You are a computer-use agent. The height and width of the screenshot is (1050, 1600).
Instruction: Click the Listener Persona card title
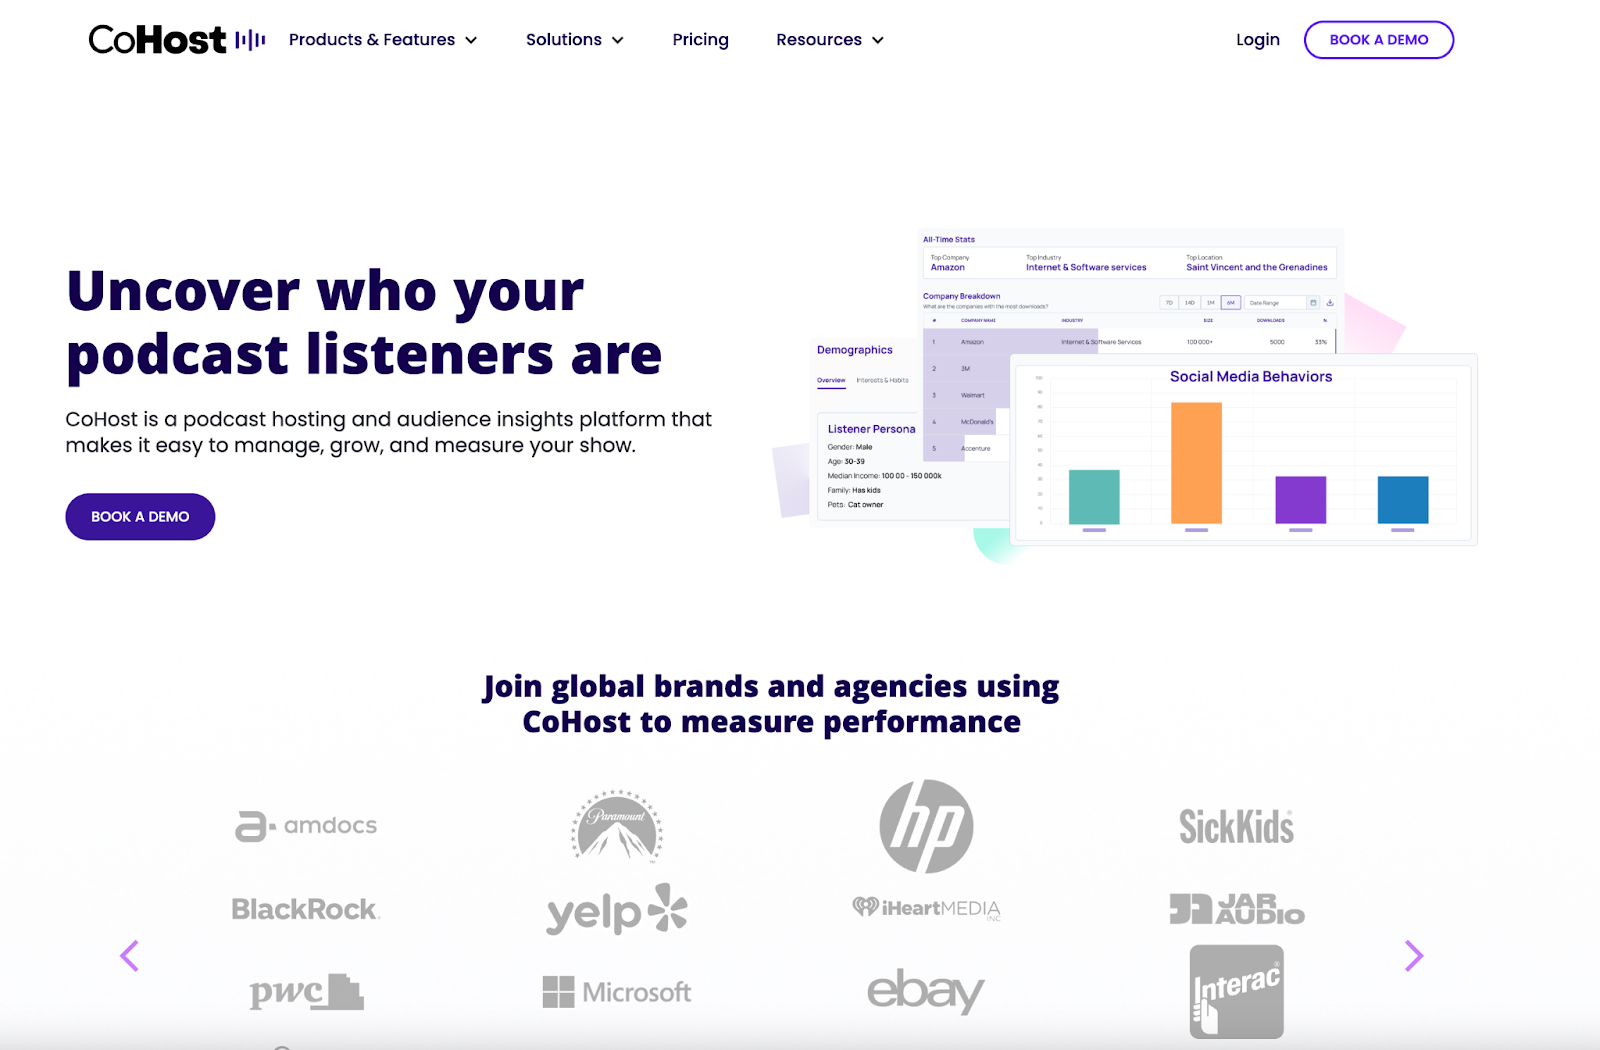pos(871,429)
